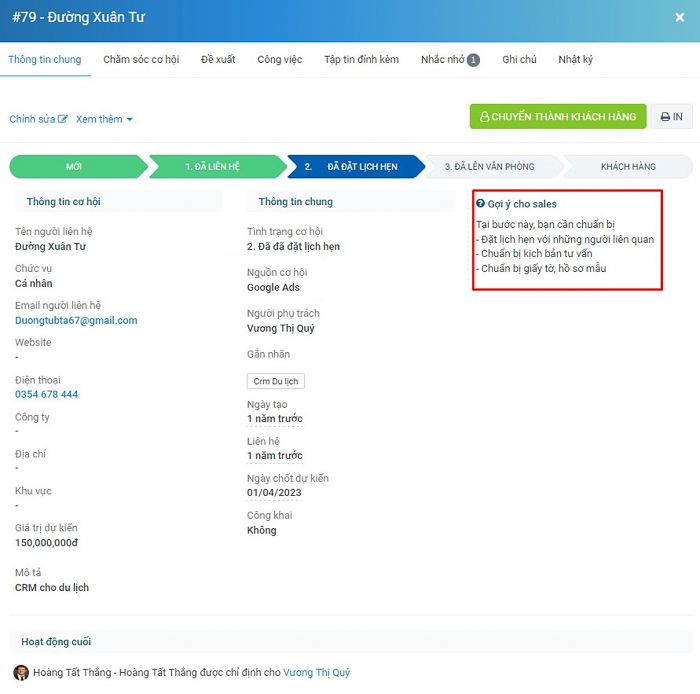The height and width of the screenshot is (694, 700).
Task: Open the Tập tin đính kèm tab
Action: [x=361, y=59]
